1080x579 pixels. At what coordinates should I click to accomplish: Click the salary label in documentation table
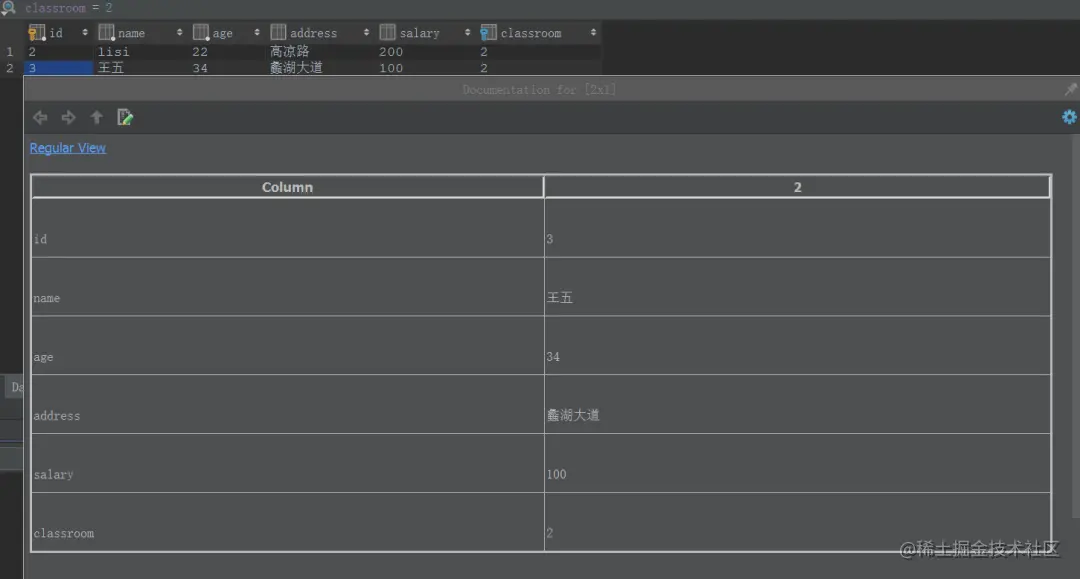pyautogui.click(x=53, y=474)
